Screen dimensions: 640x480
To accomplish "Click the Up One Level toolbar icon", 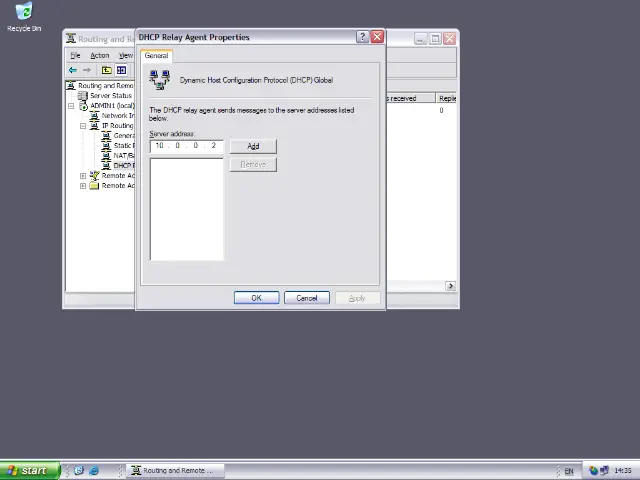I will click(107, 70).
